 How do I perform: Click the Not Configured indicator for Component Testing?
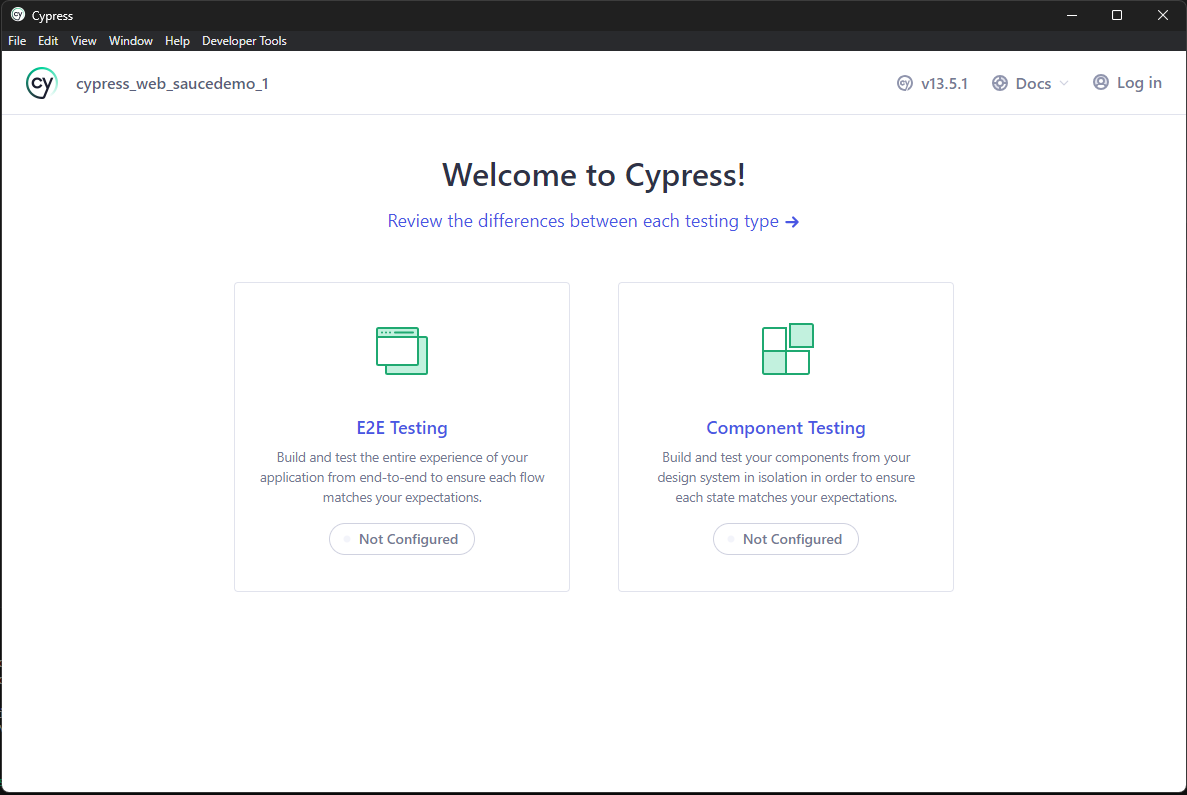[786, 539]
